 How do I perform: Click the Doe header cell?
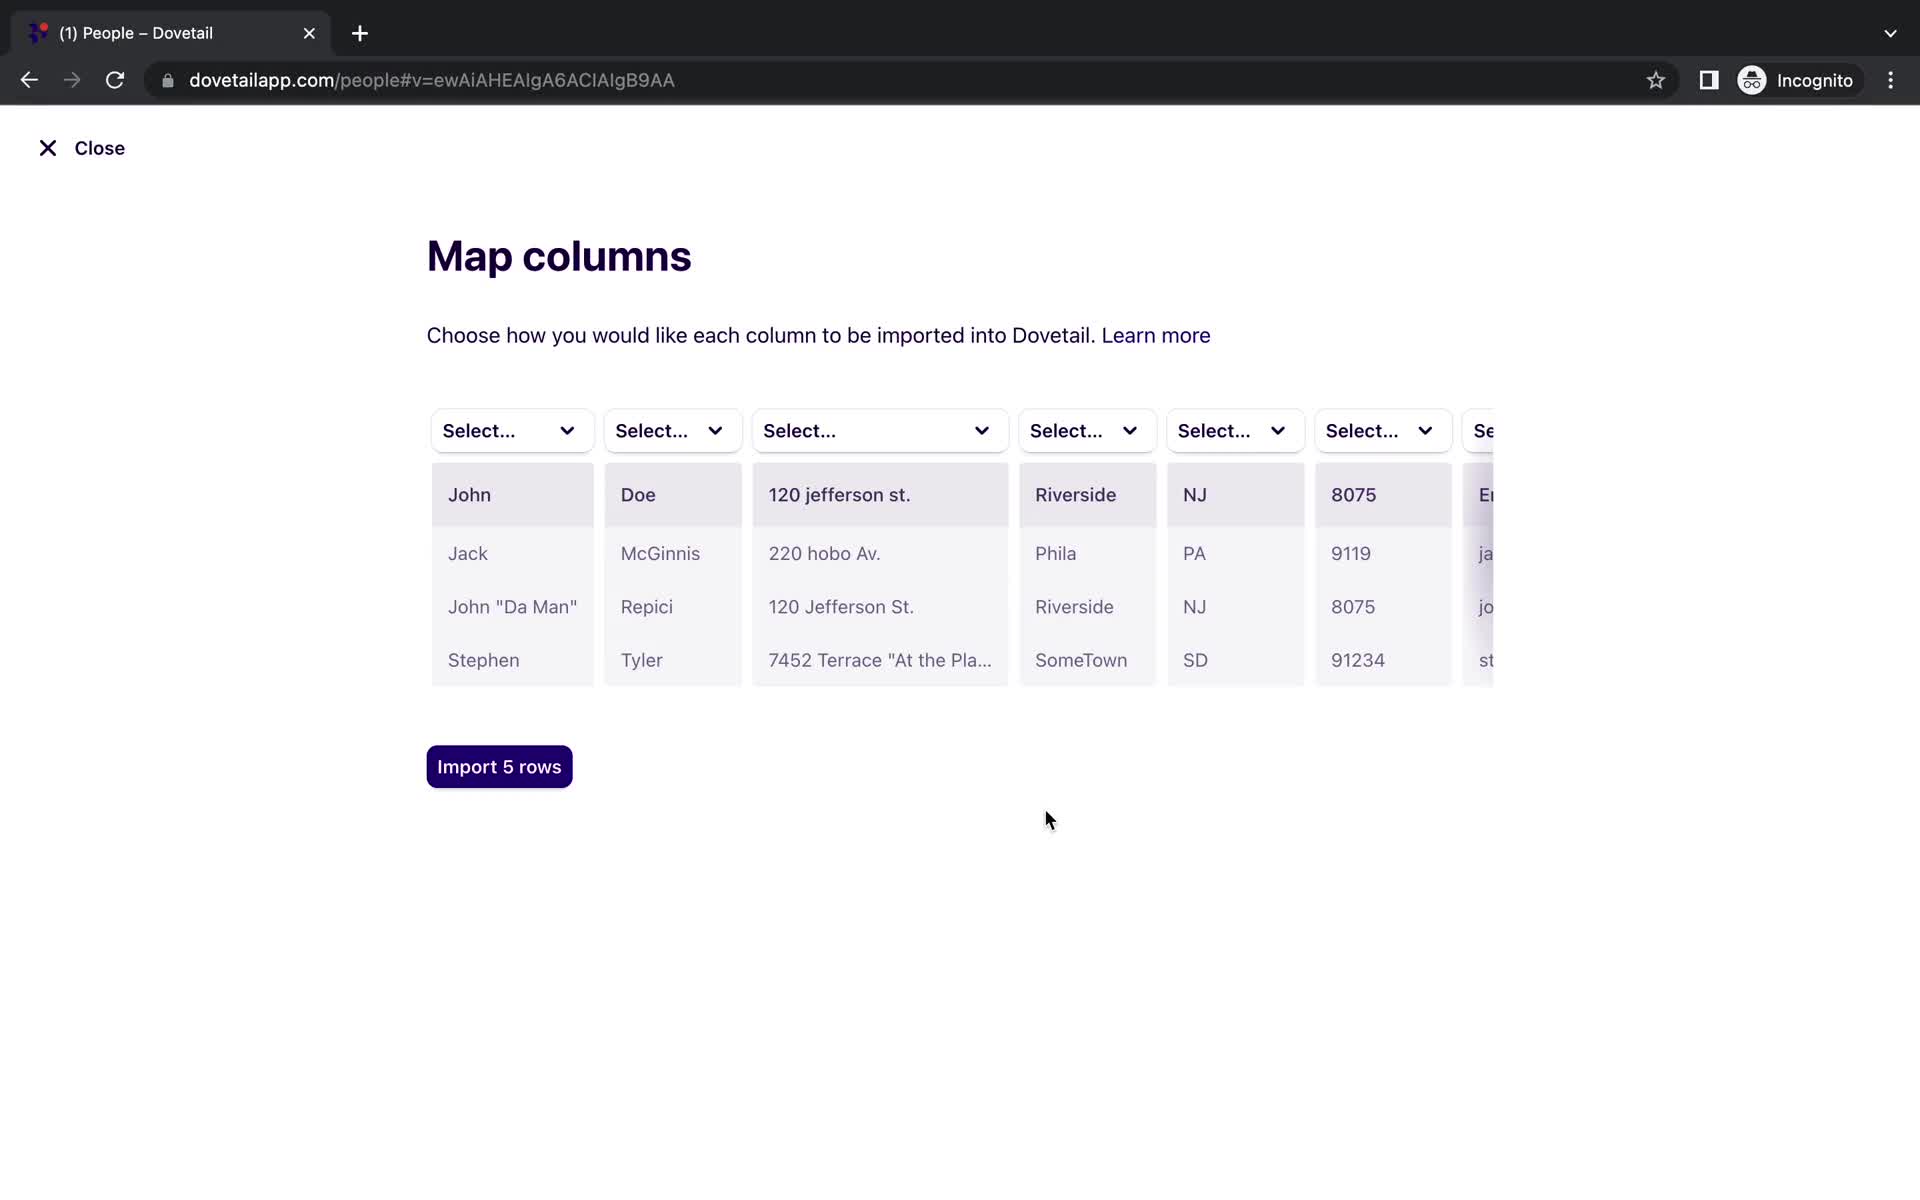(673, 495)
